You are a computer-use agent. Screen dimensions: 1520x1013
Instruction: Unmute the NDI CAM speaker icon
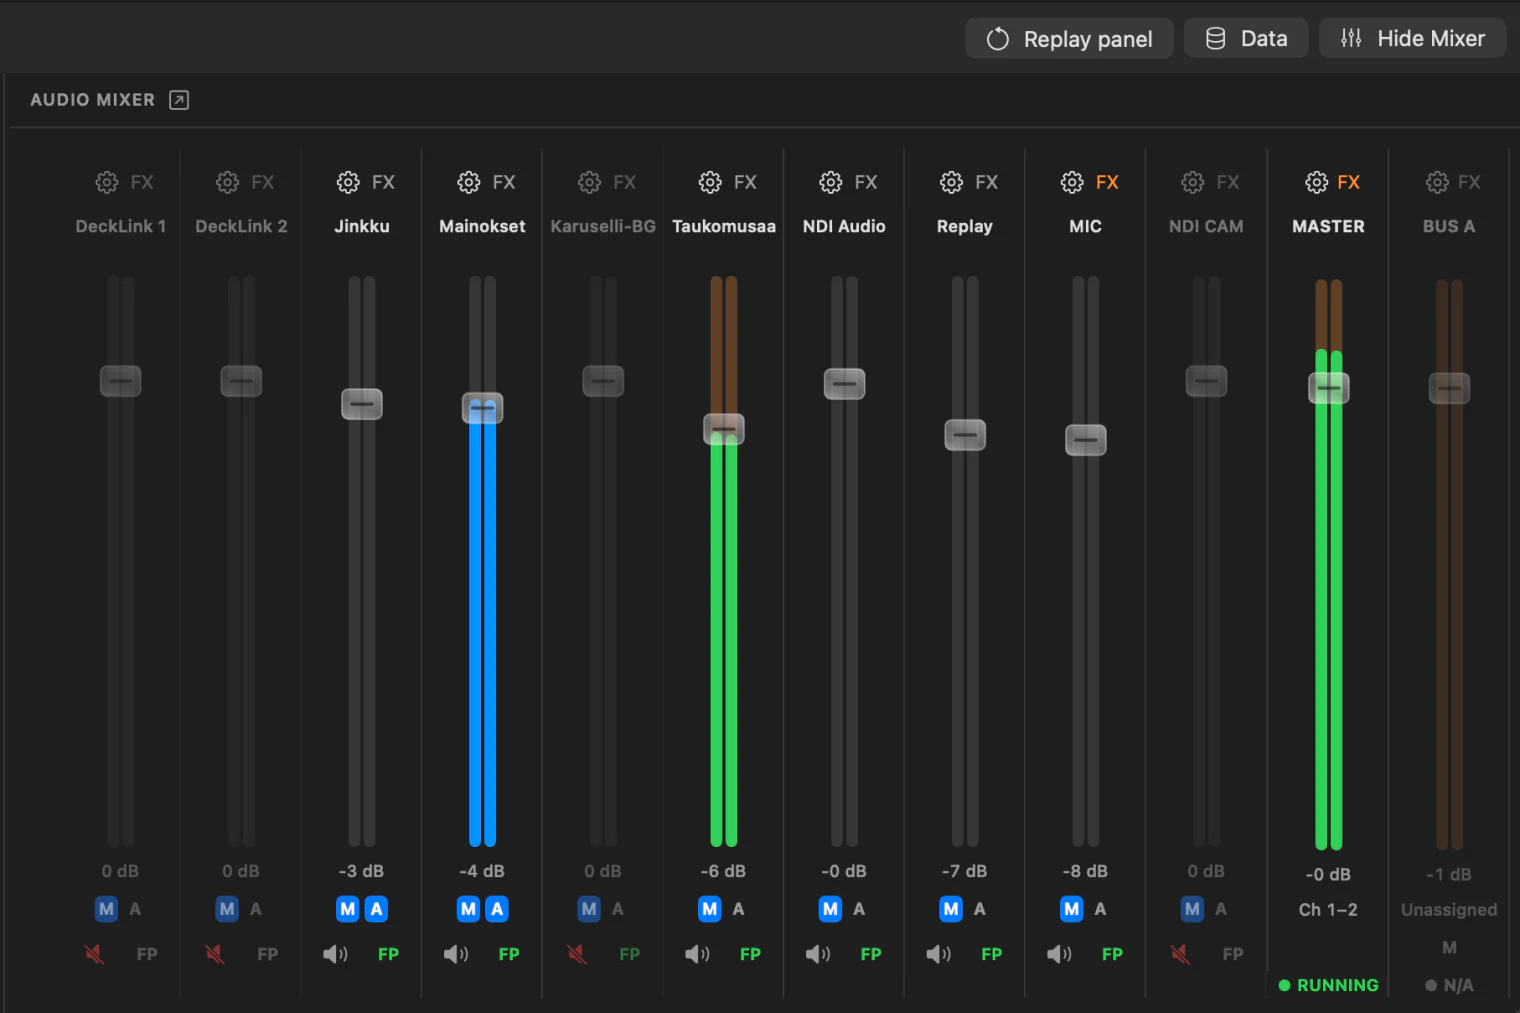point(1181,954)
